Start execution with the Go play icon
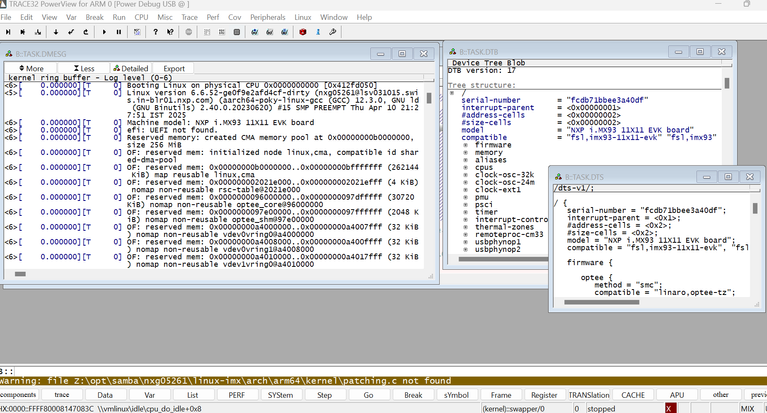This screenshot has width=767, height=413. click(104, 32)
